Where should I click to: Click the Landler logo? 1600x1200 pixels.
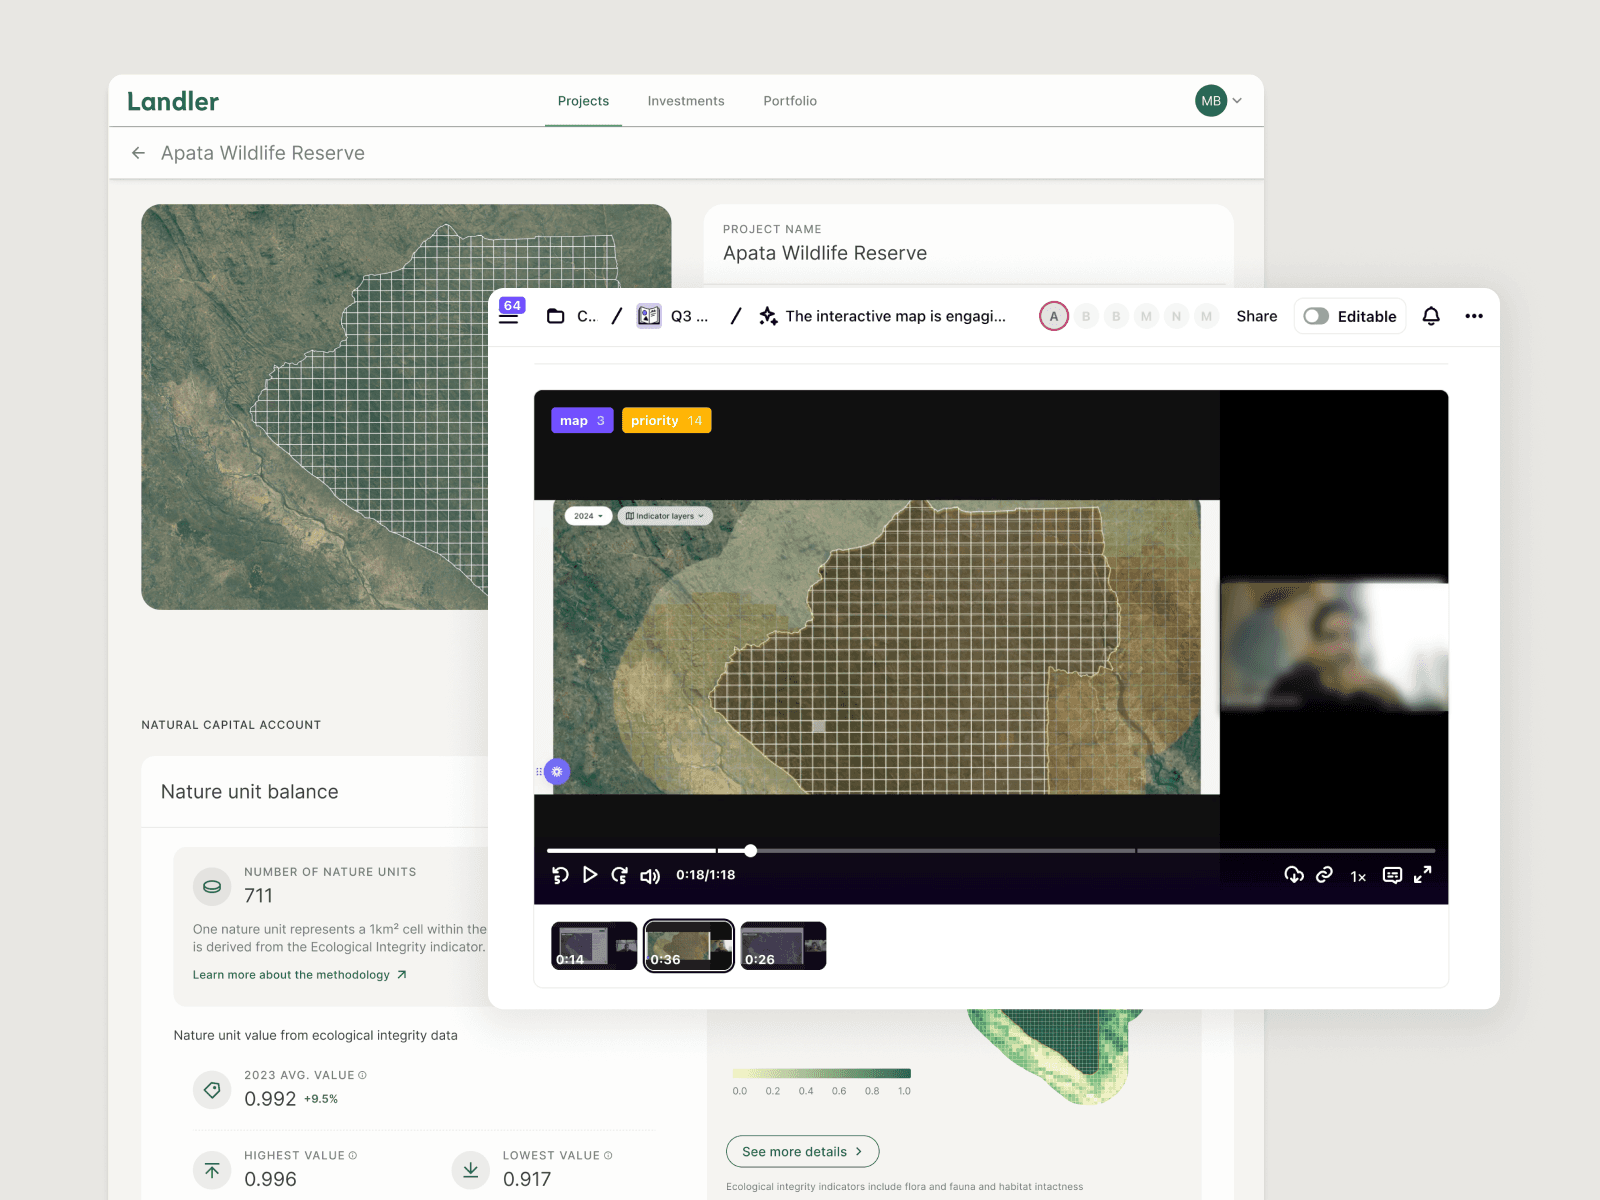click(173, 101)
